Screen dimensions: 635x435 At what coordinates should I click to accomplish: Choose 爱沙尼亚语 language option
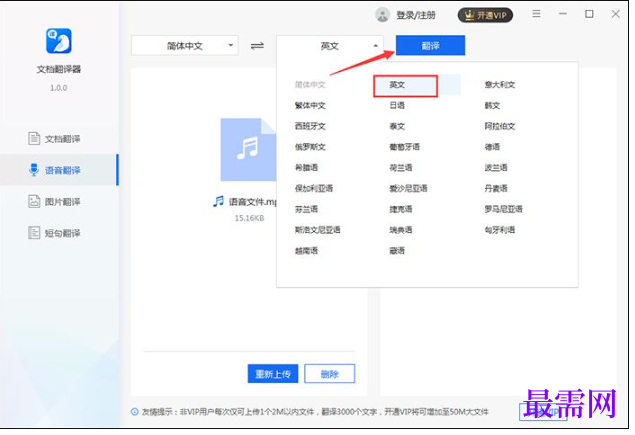408,188
